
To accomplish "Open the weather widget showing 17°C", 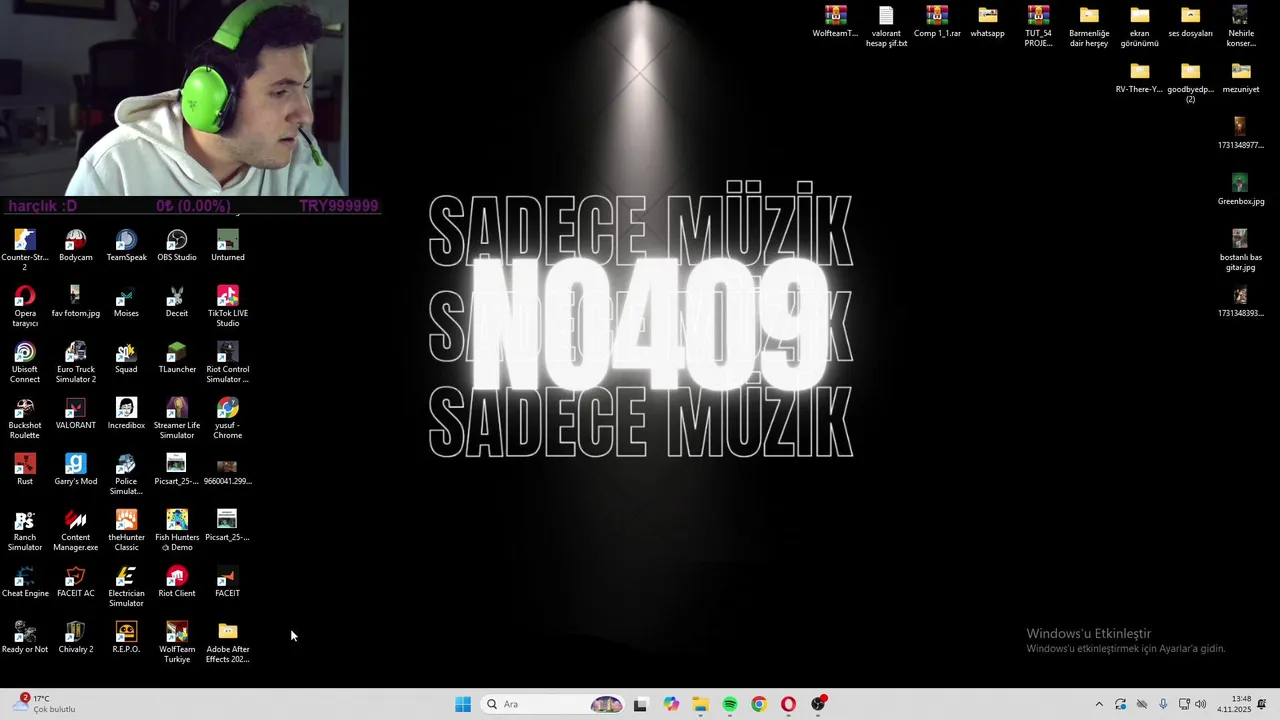I will click(45, 704).
